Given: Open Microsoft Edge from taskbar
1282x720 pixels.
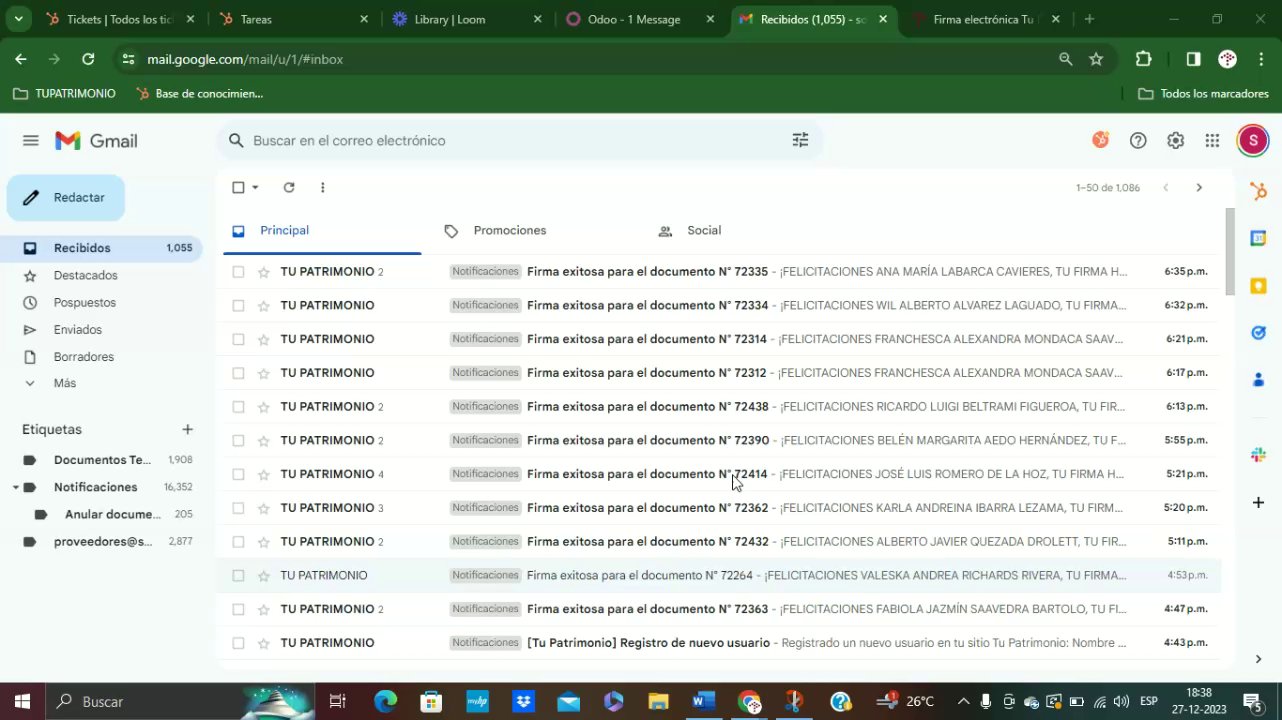Looking at the screenshot, I should pos(385,702).
